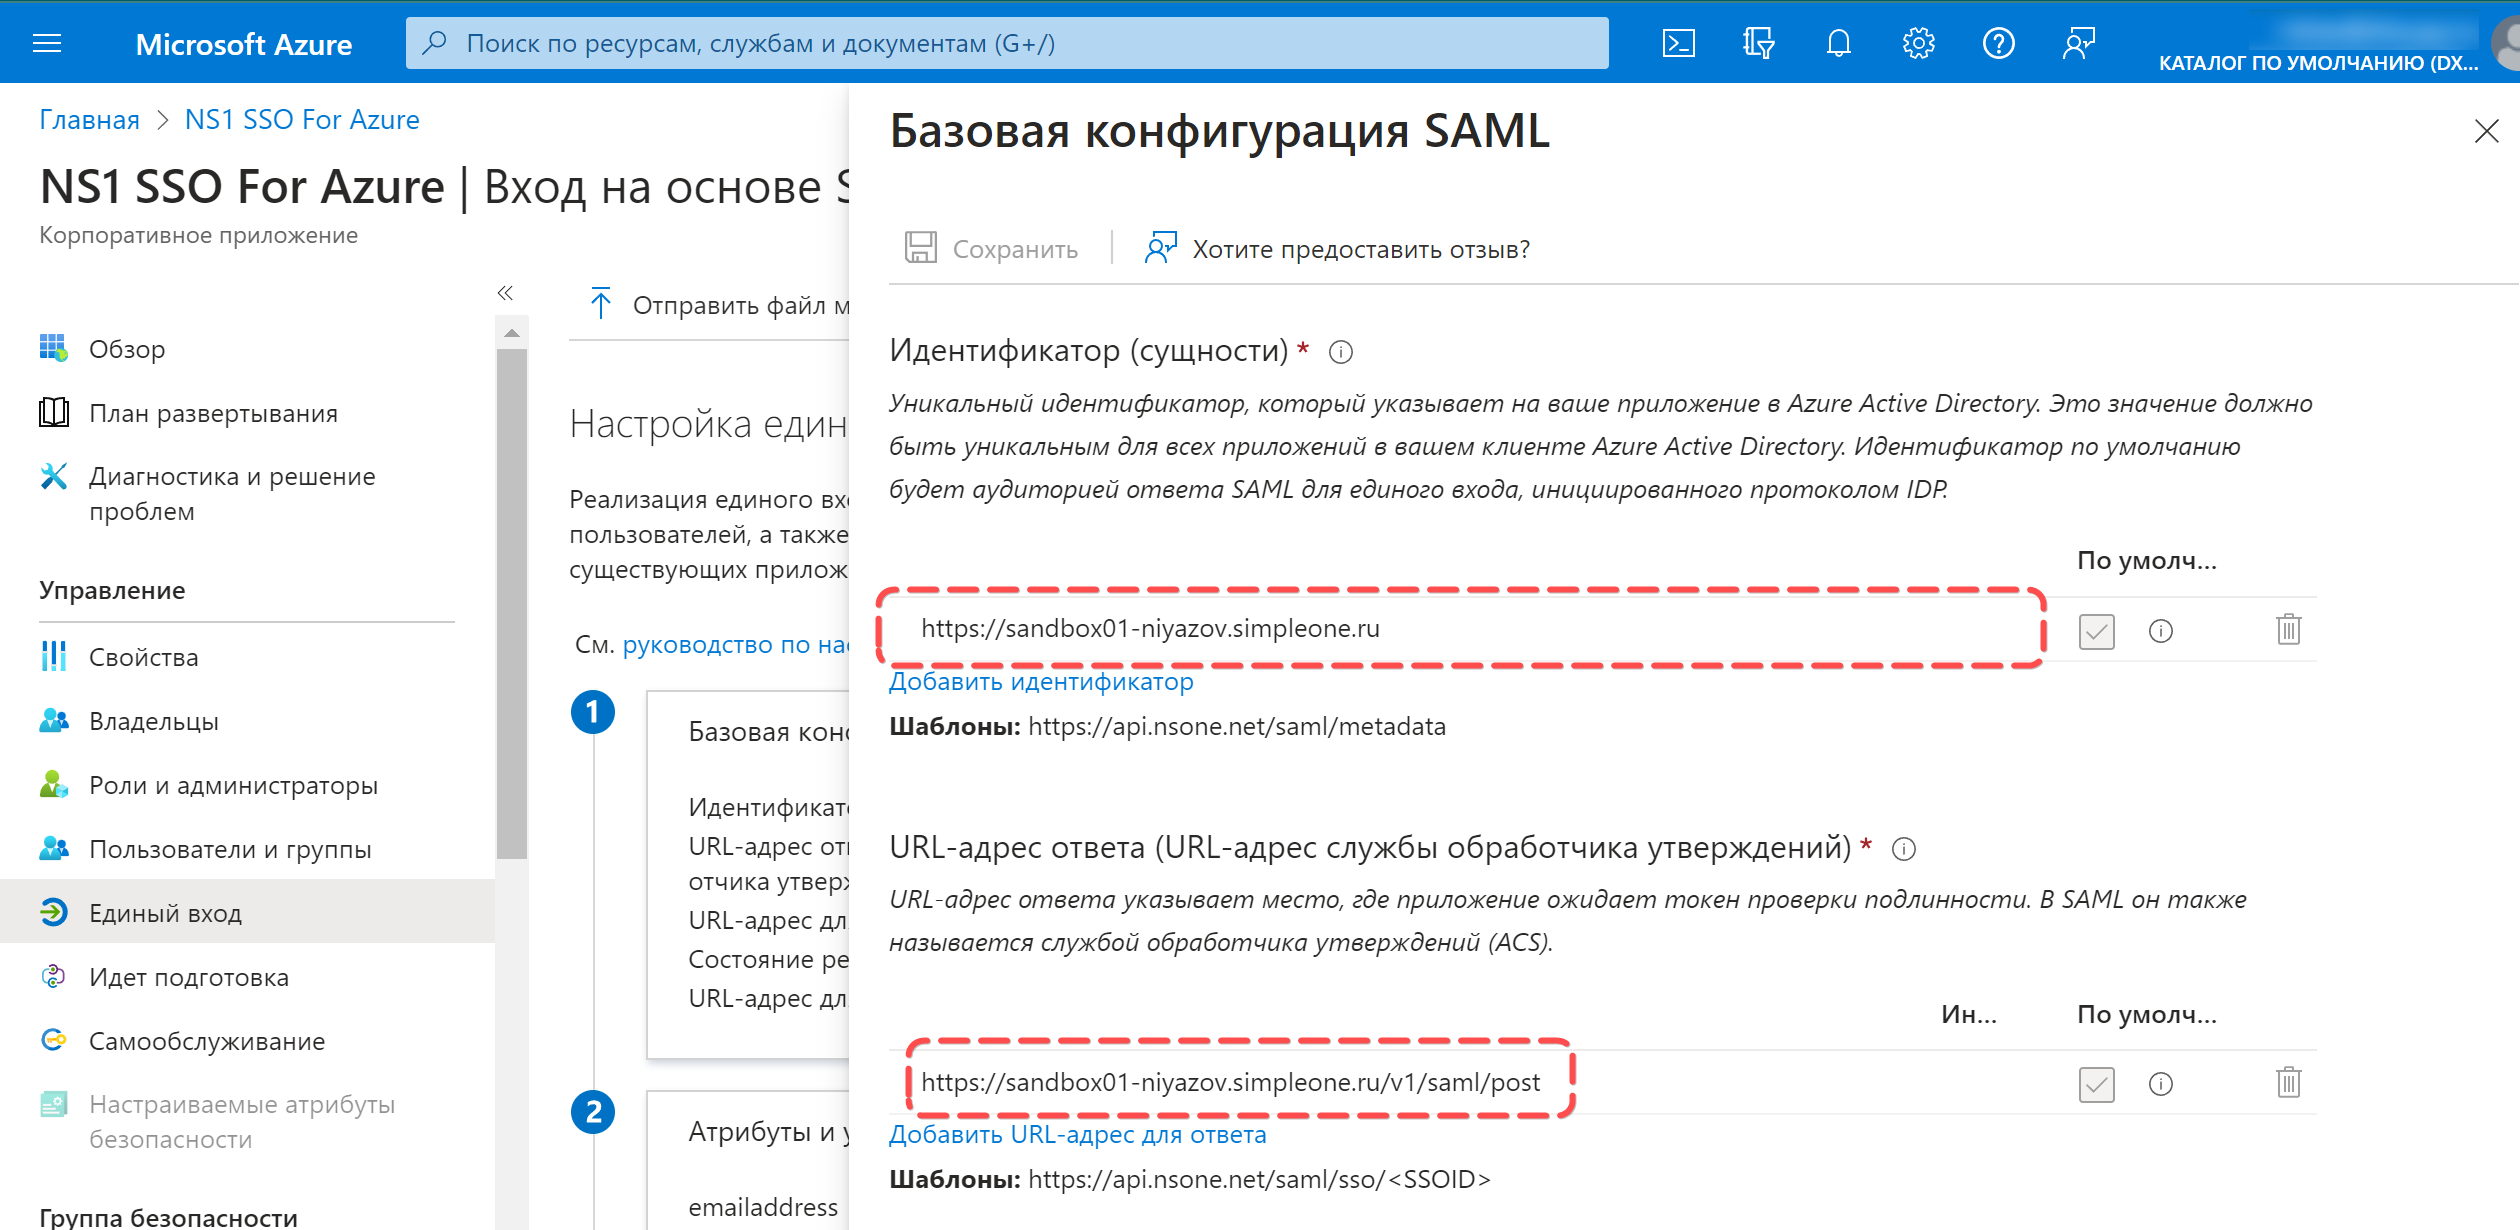Click the Сохранить button

pyautogui.click(x=991, y=249)
